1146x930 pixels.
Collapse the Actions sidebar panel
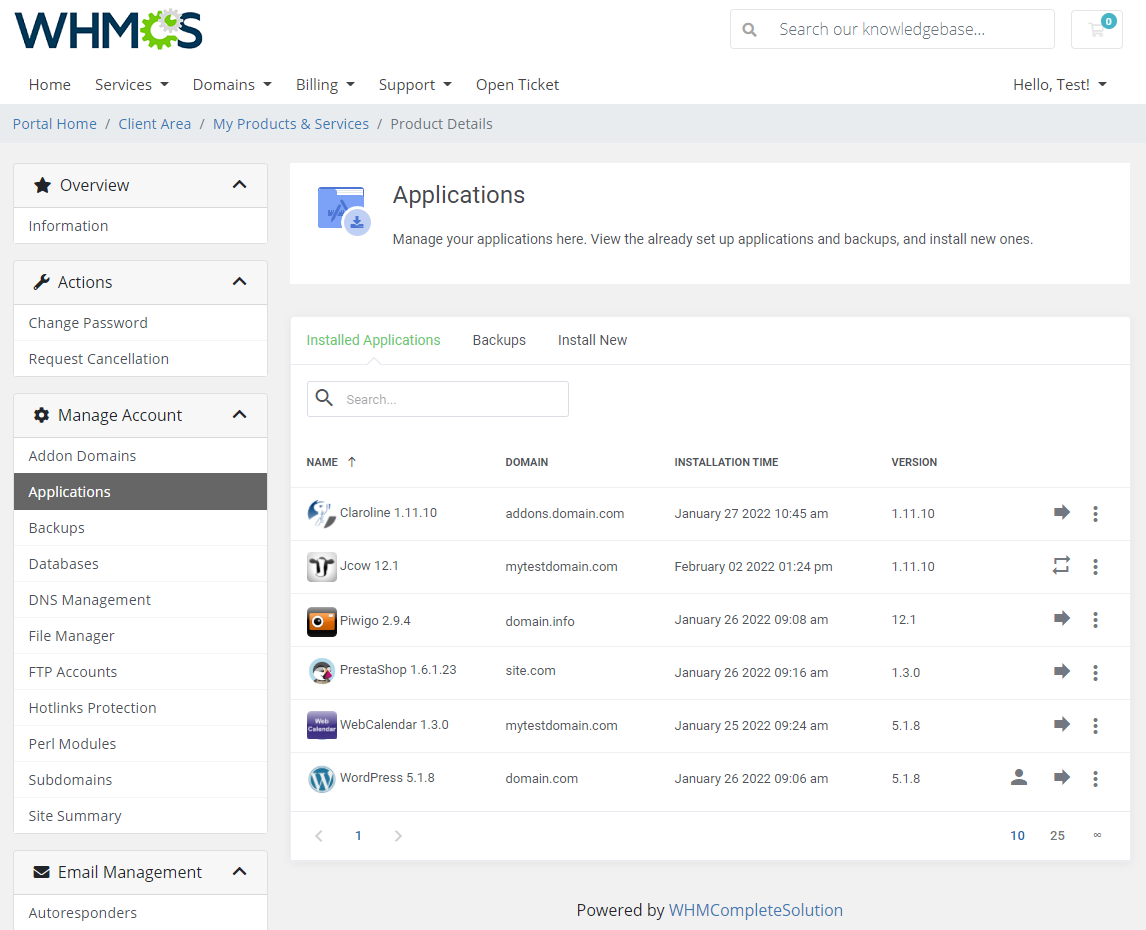(239, 281)
